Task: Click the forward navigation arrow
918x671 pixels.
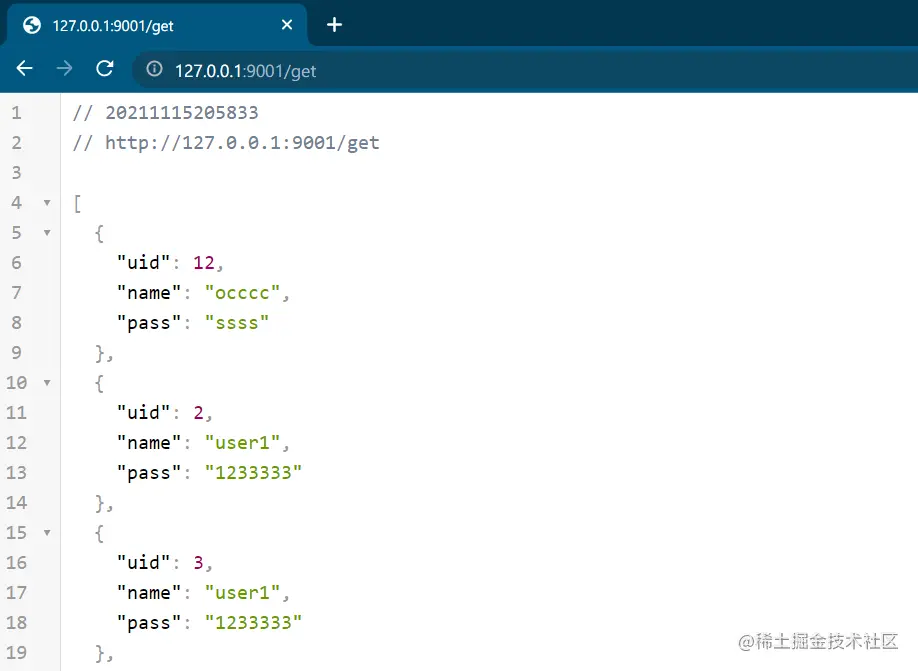Action: pos(64,69)
